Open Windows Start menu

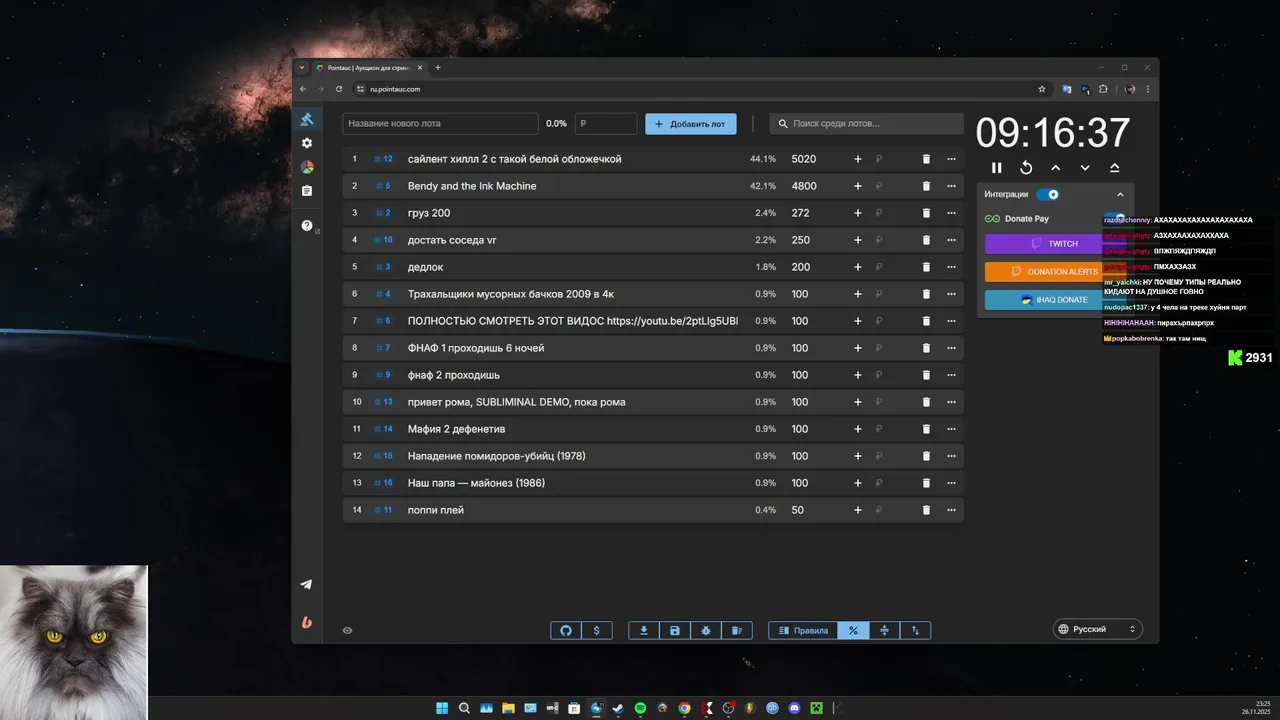tap(442, 708)
